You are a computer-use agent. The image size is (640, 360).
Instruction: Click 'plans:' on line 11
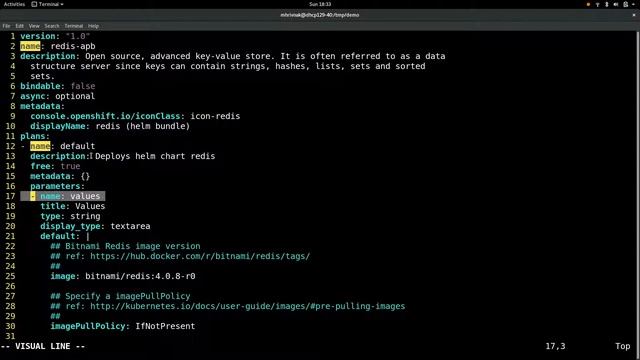pos(35,136)
